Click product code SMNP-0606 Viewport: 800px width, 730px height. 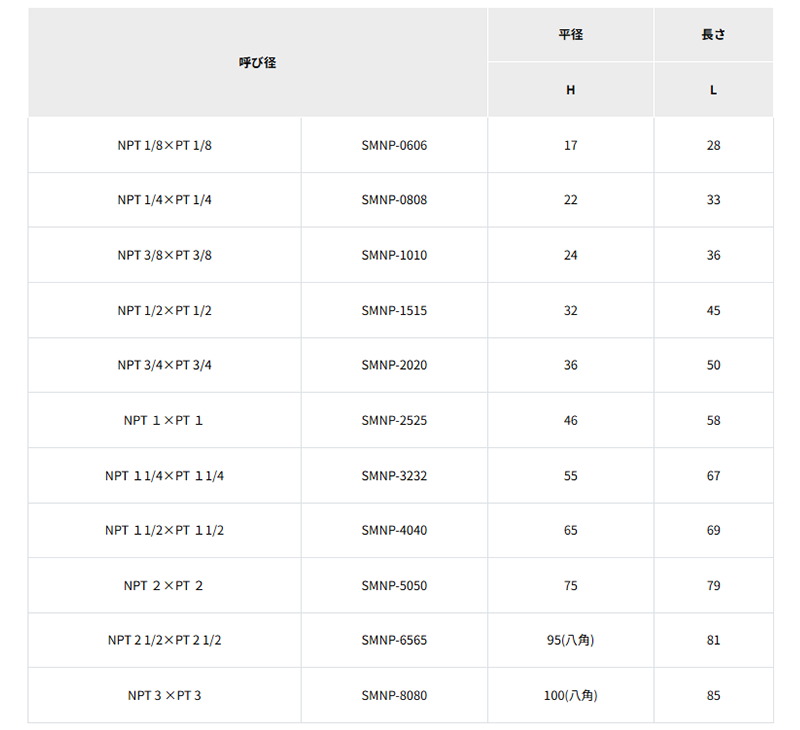[394, 145]
